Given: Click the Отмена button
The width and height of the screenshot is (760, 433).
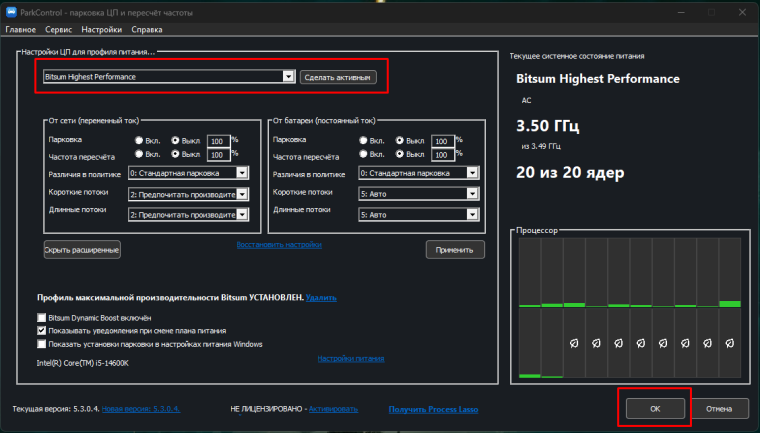Looking at the screenshot, I should tap(719, 409).
